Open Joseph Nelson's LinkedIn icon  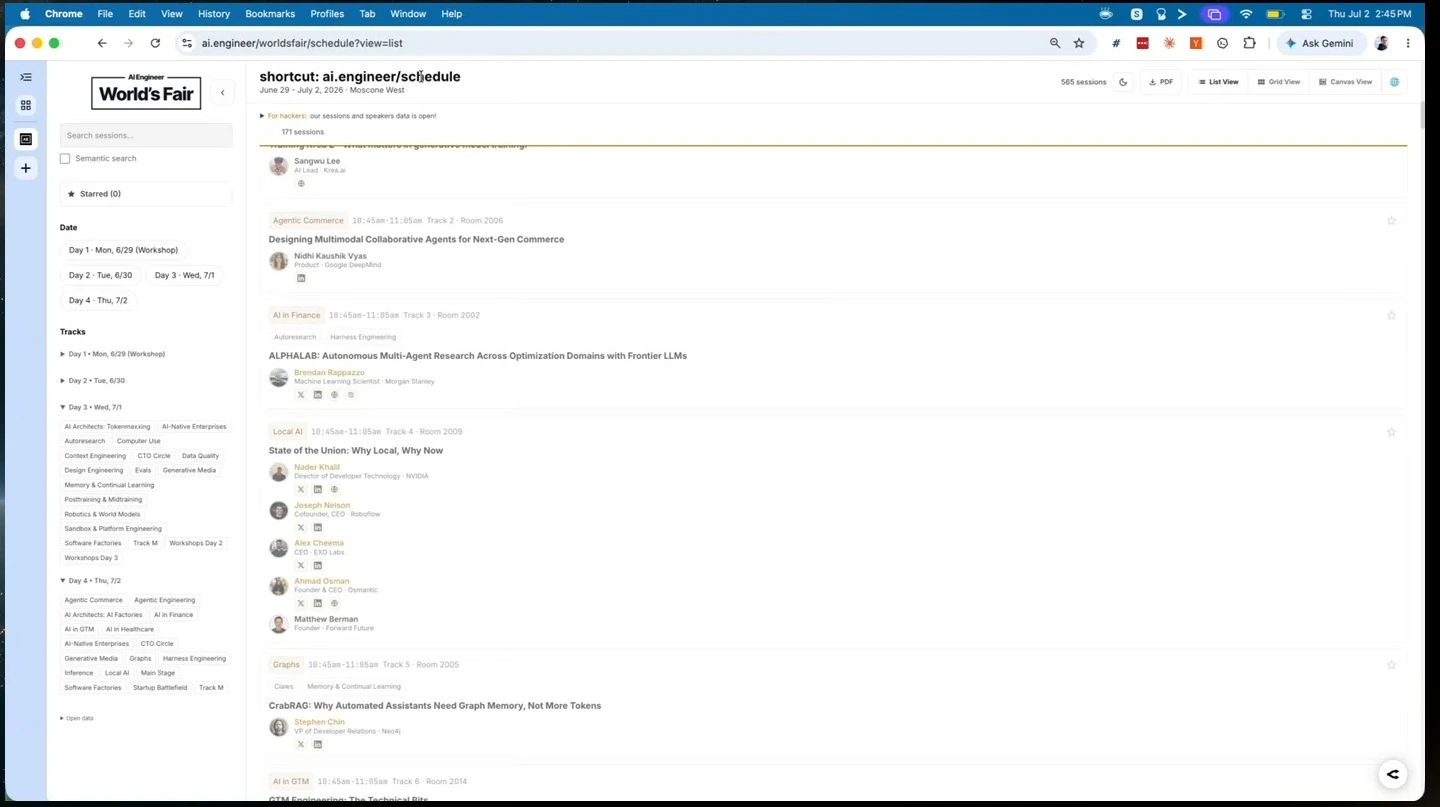click(x=318, y=527)
